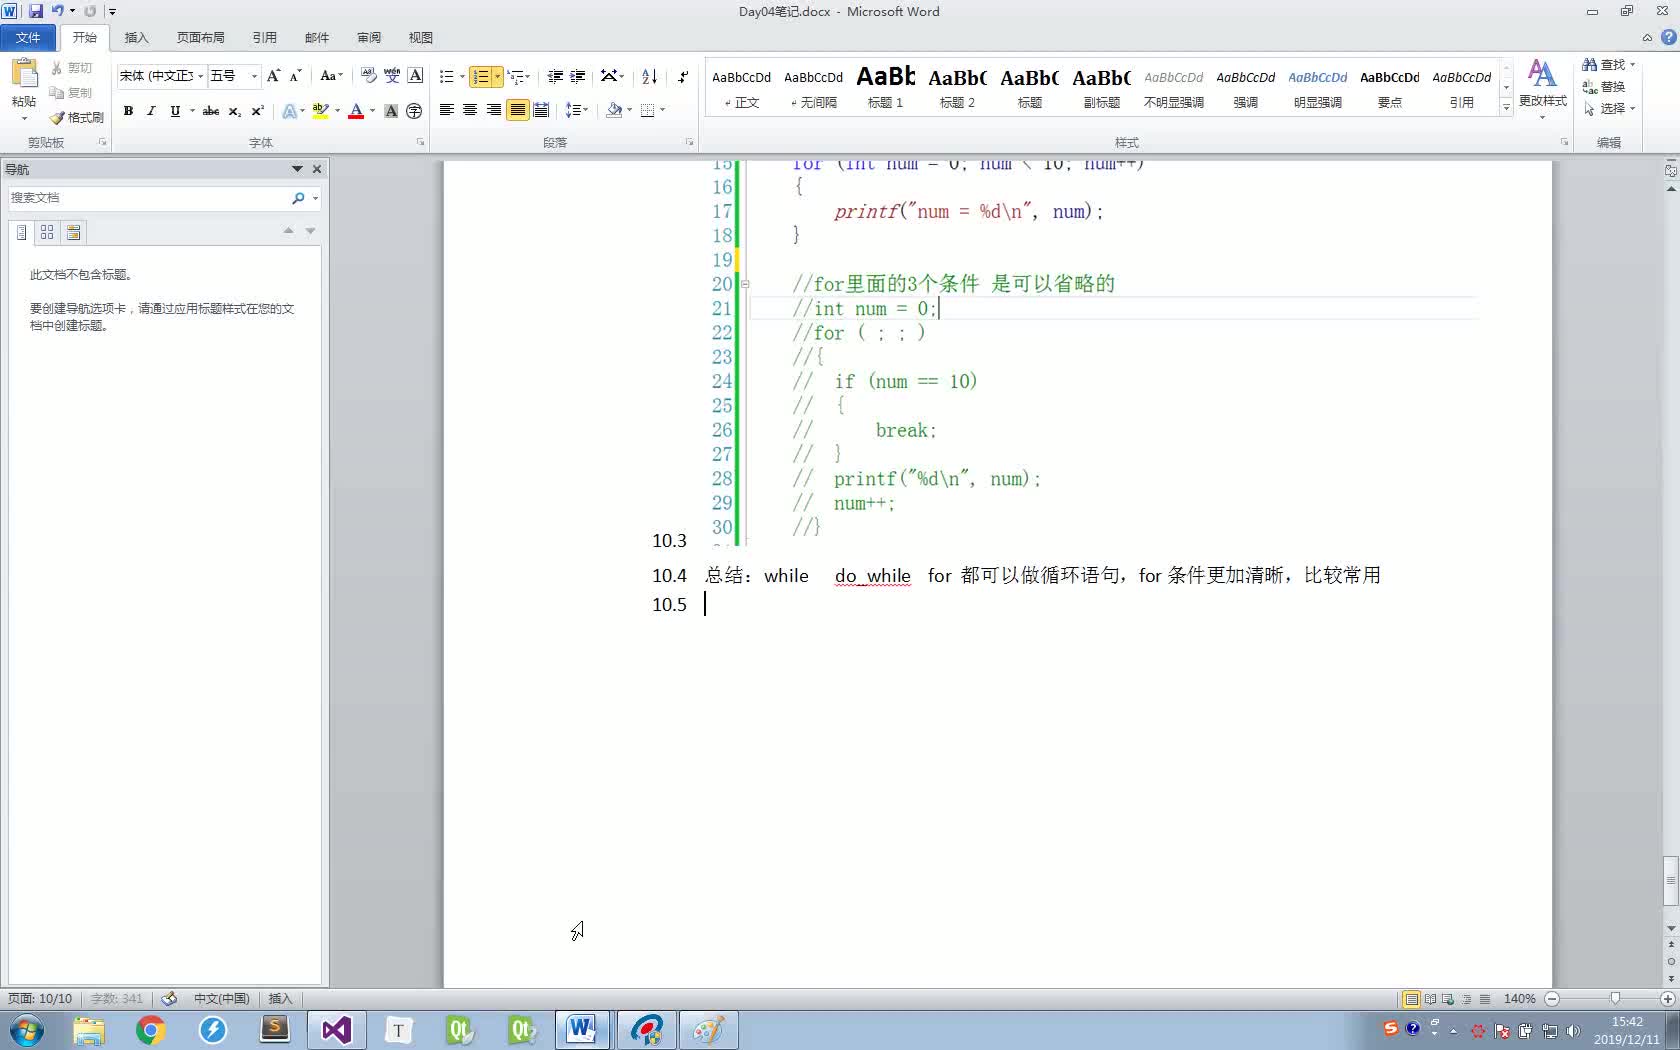Toggle Underline formatting
1680x1050 pixels.
click(175, 111)
